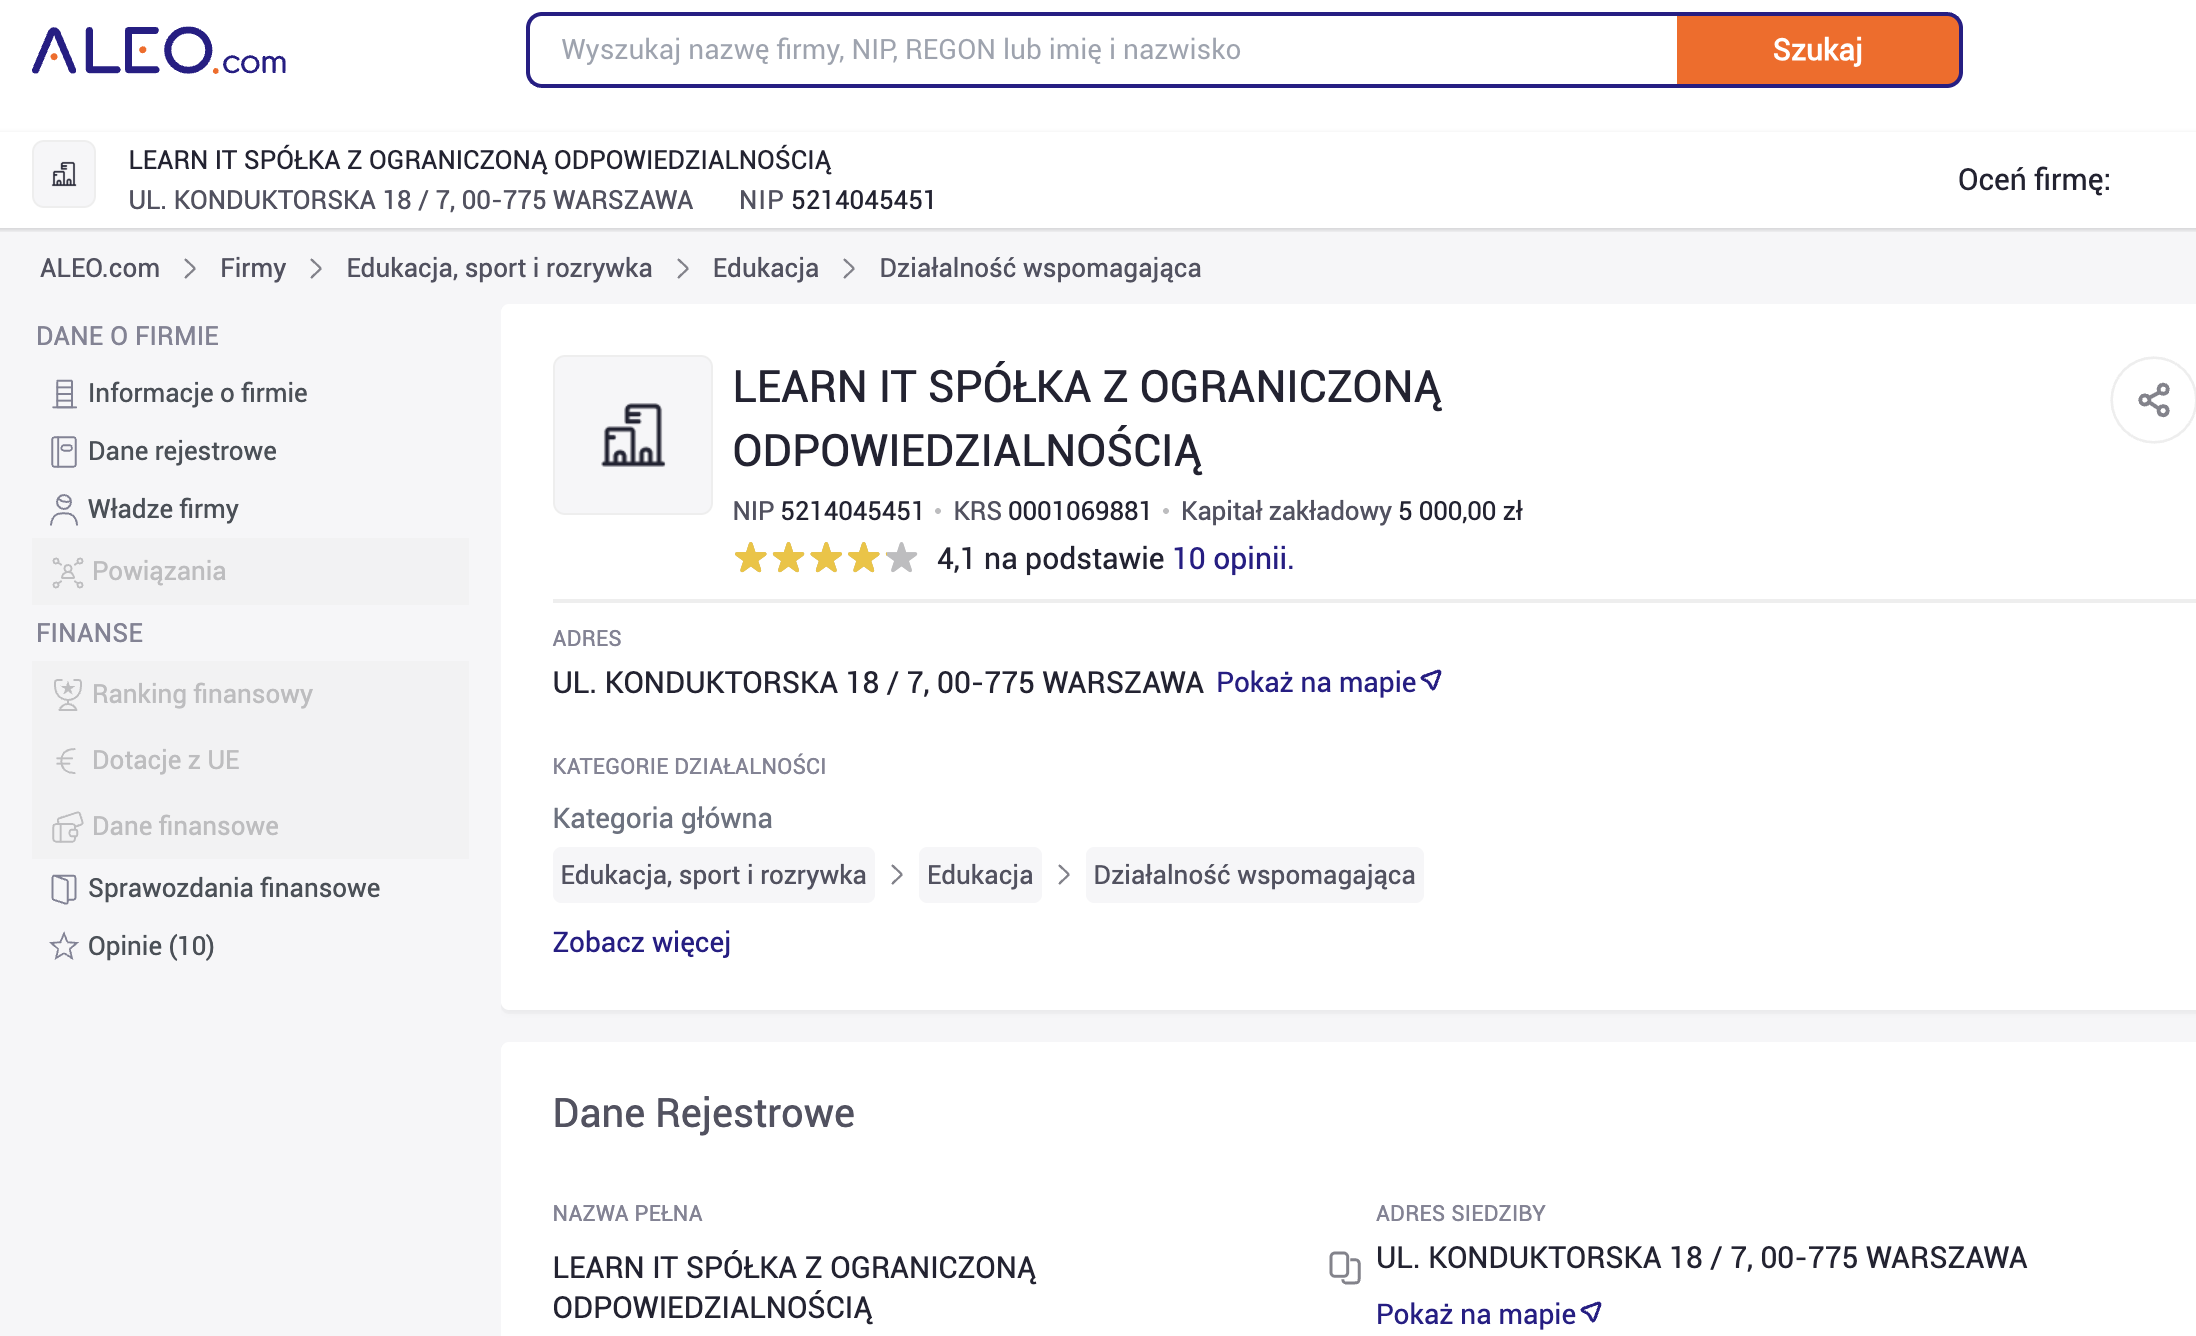Open Edukacja category chip

[980, 875]
